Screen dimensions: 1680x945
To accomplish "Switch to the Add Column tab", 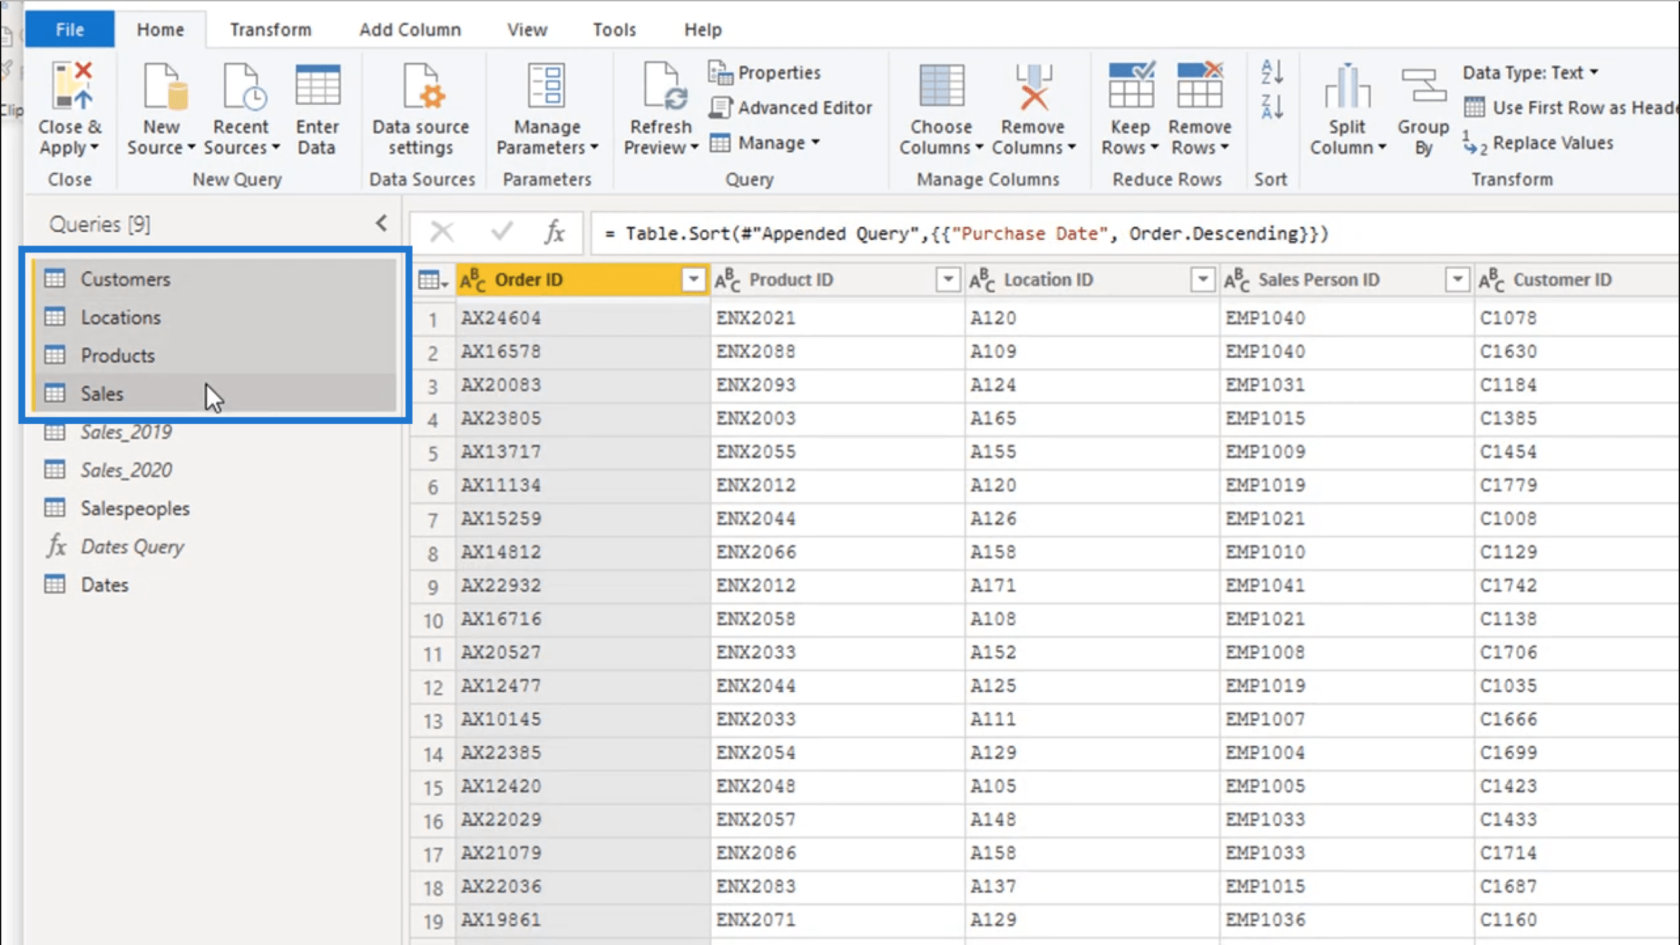I will coord(410,29).
